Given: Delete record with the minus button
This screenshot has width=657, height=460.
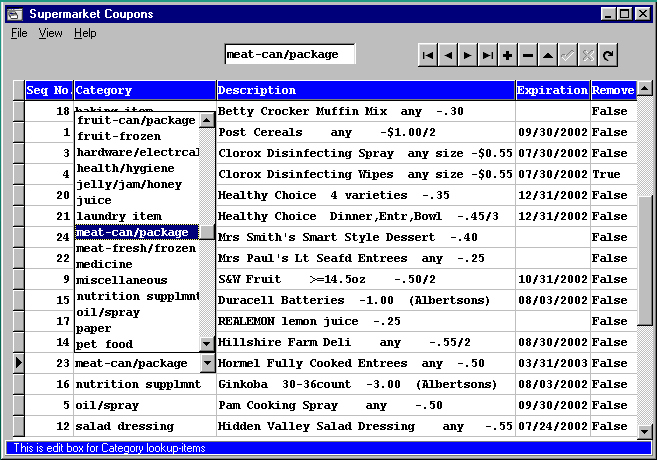Looking at the screenshot, I should click(x=528, y=55).
